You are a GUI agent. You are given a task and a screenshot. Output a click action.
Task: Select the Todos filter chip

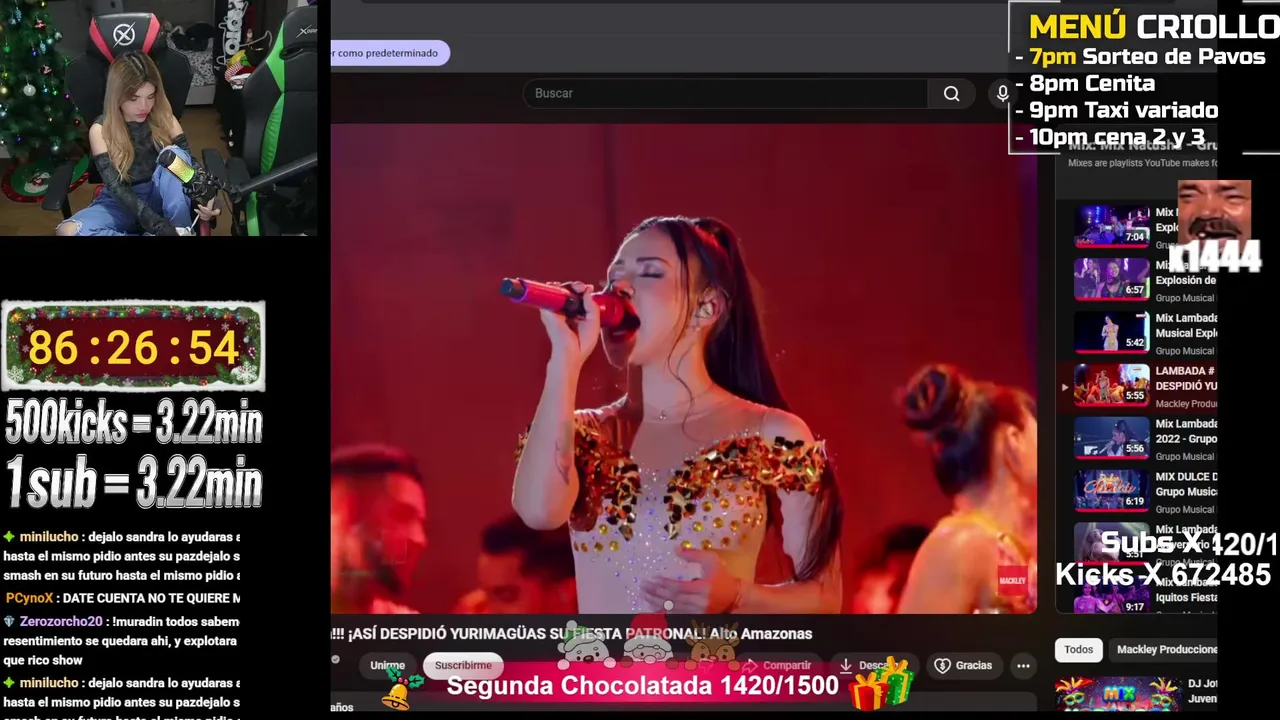pyautogui.click(x=1078, y=649)
